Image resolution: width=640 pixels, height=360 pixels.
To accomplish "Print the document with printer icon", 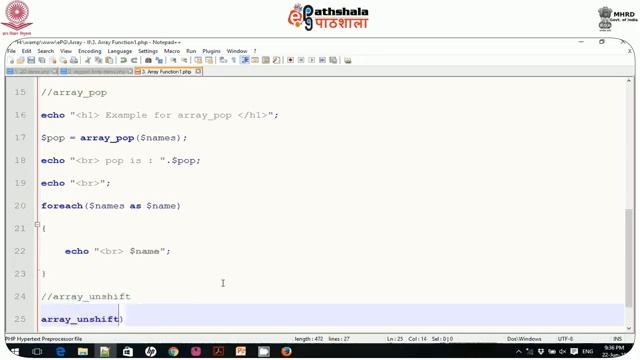I will point(74,60).
